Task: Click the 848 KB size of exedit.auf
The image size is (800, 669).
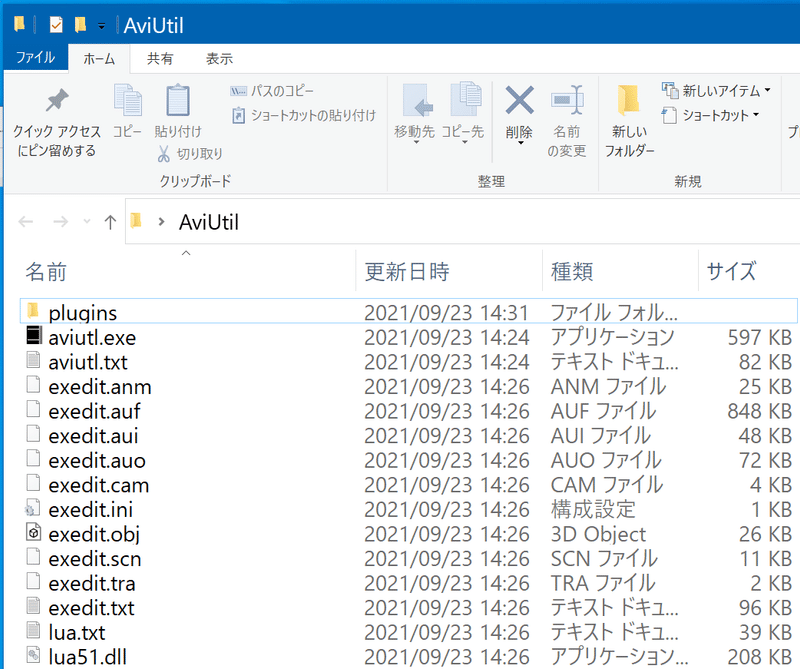Action: 760,411
